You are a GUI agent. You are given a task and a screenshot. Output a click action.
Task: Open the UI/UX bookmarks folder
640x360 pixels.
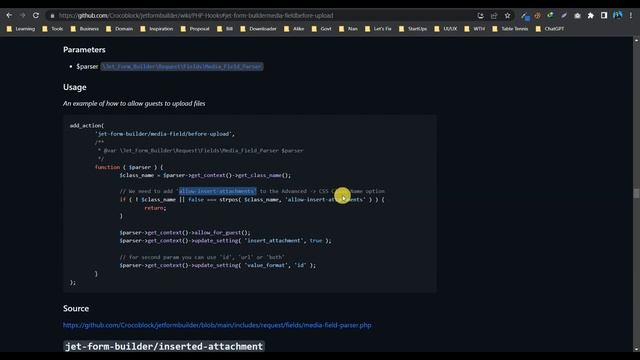446,29
